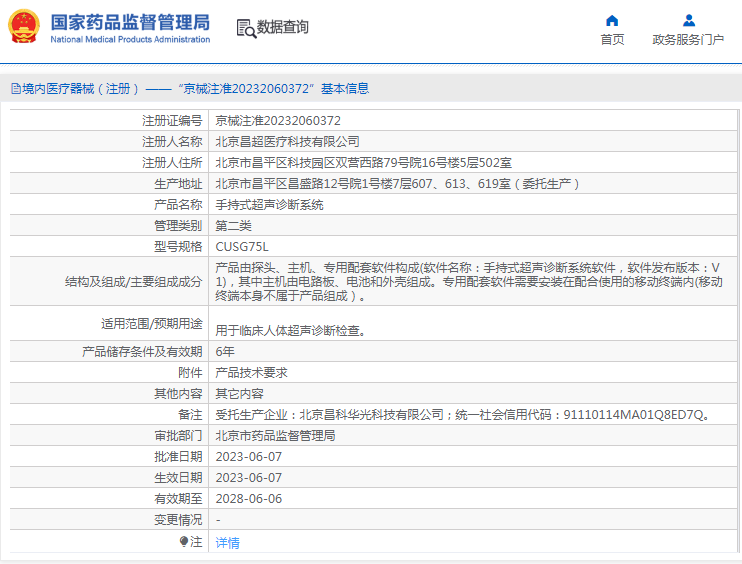Click expiry date 2028-06-06
The width and height of the screenshot is (742, 564).
point(248,499)
